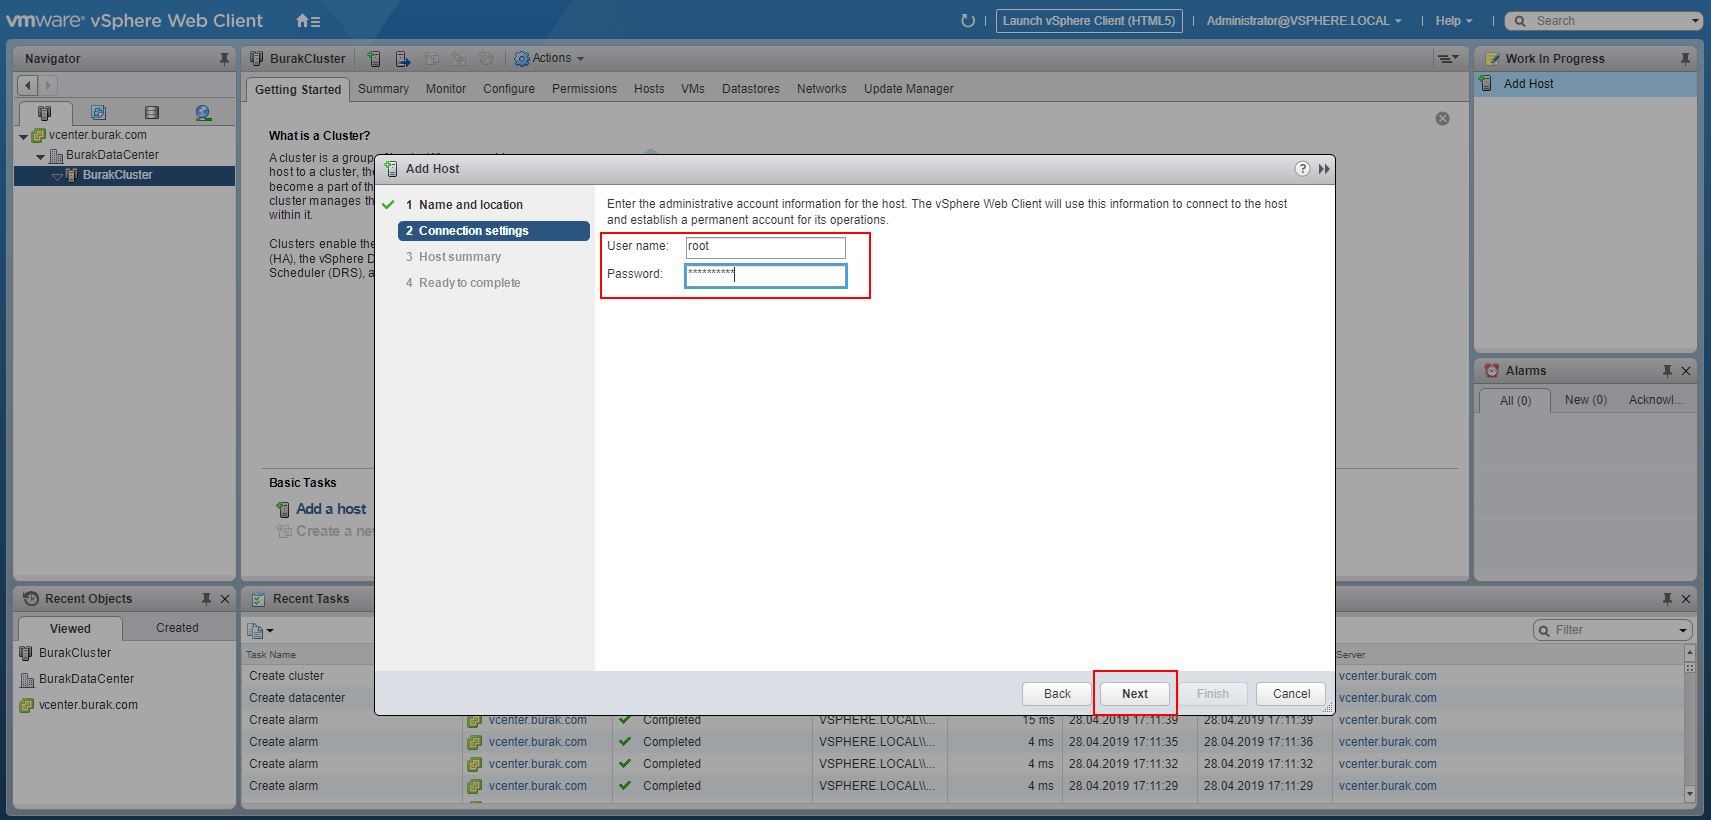Select the New (0) alarms tab
The width and height of the screenshot is (1711, 820).
[x=1586, y=400]
